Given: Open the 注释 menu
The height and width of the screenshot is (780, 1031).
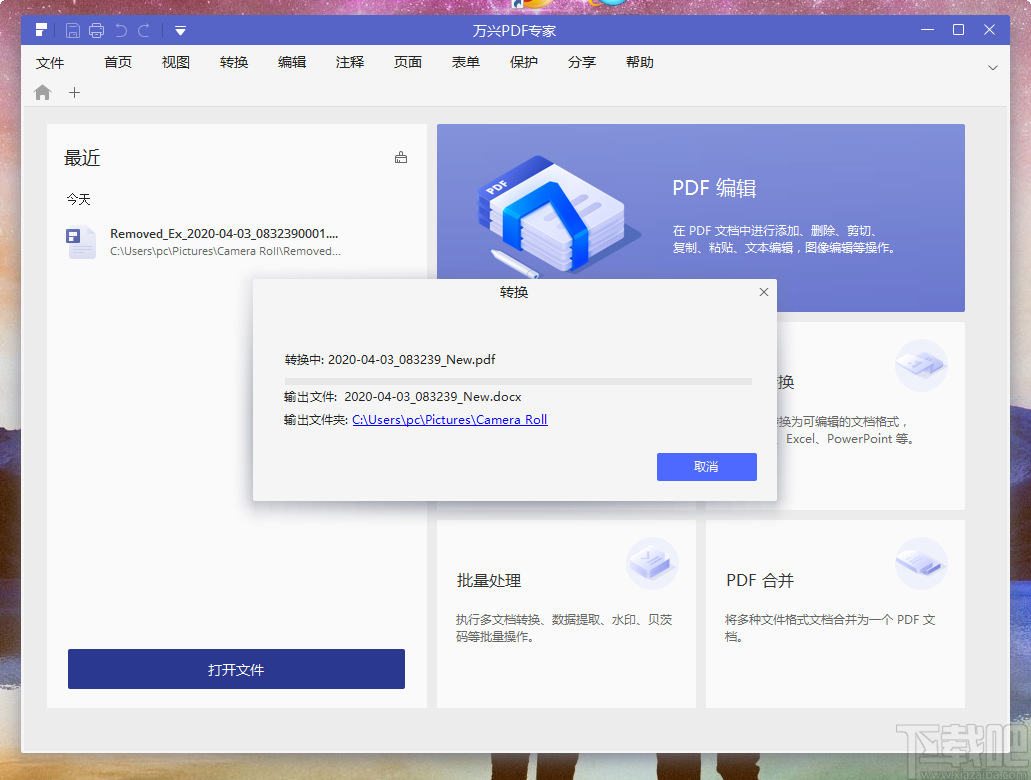Looking at the screenshot, I should 349,62.
